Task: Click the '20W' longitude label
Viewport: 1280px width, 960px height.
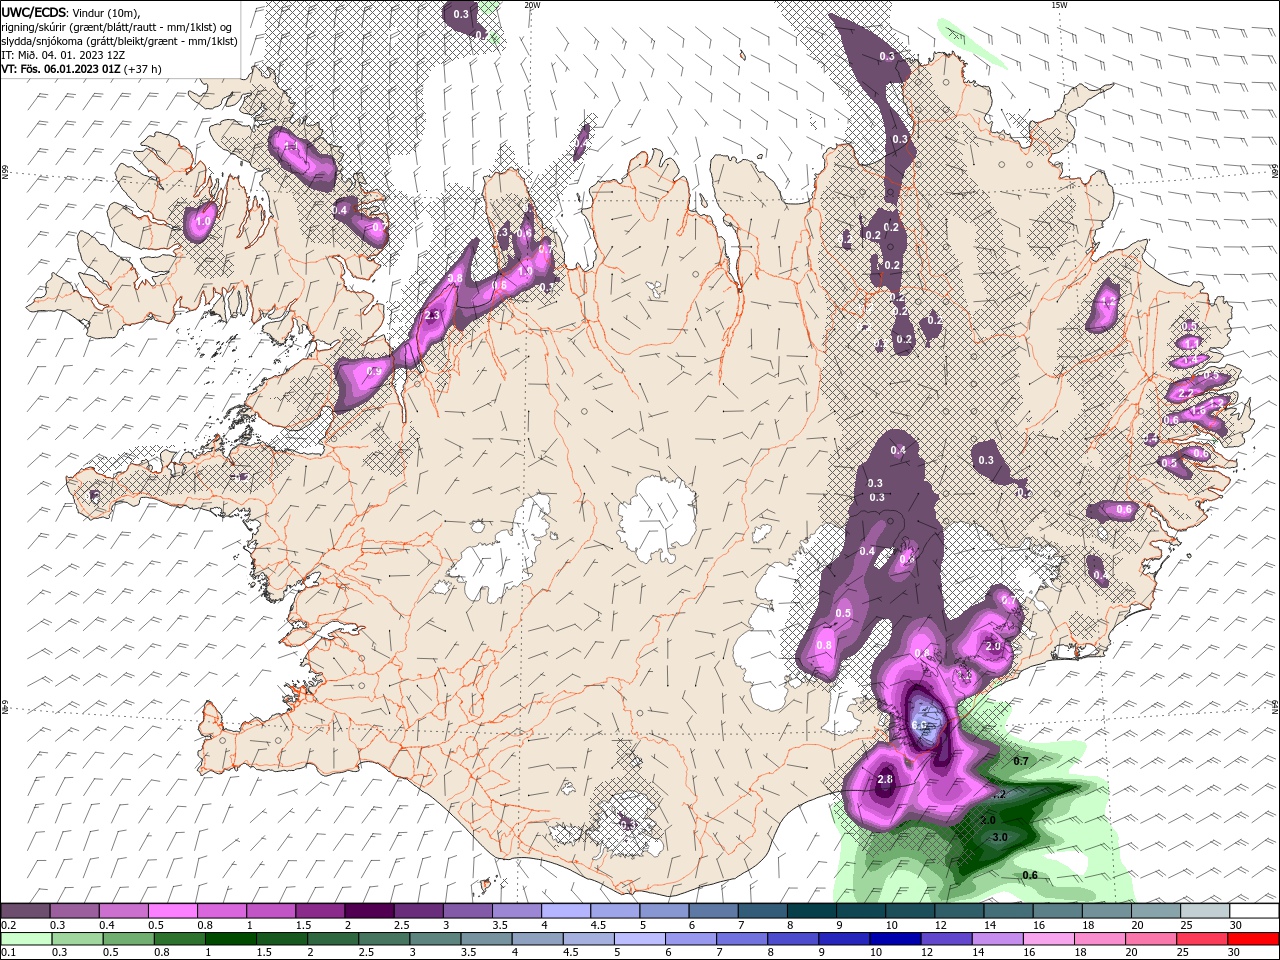Action: (532, 5)
